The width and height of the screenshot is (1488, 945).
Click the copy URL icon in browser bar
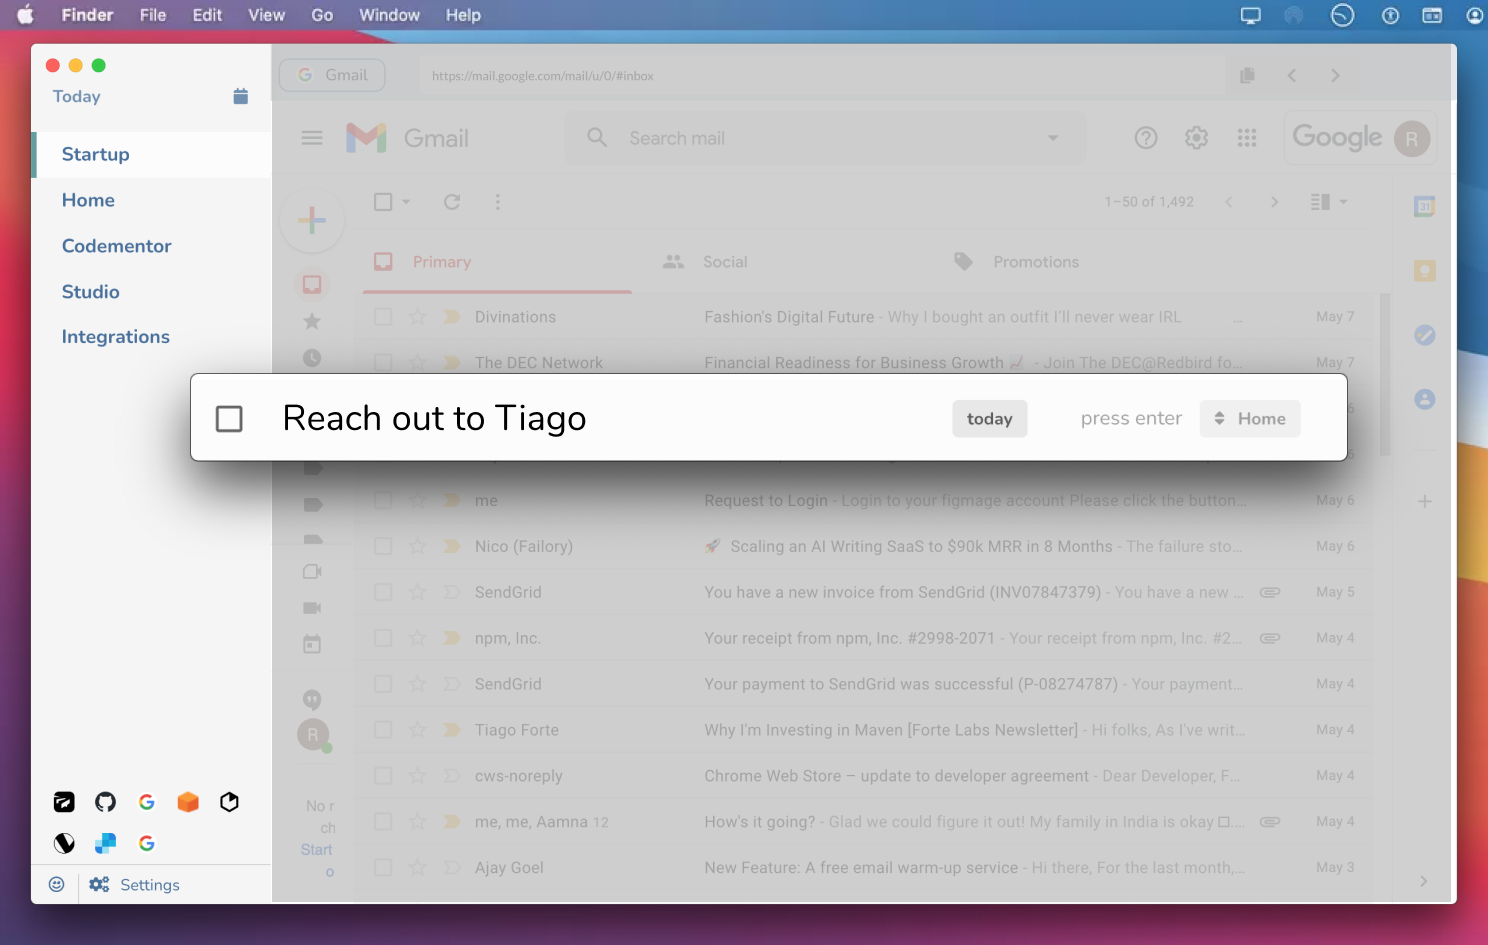pyautogui.click(x=1247, y=75)
